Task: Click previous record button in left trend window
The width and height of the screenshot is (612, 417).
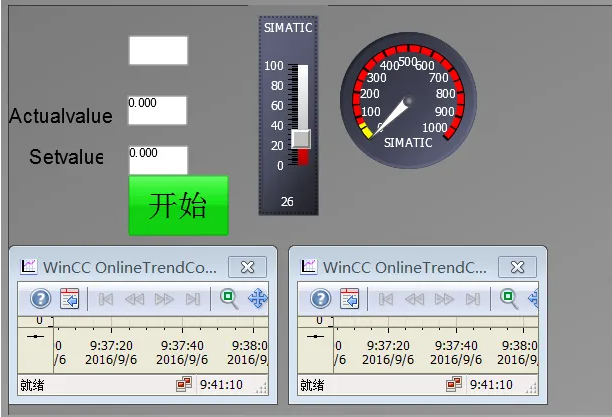Action: coord(134,298)
